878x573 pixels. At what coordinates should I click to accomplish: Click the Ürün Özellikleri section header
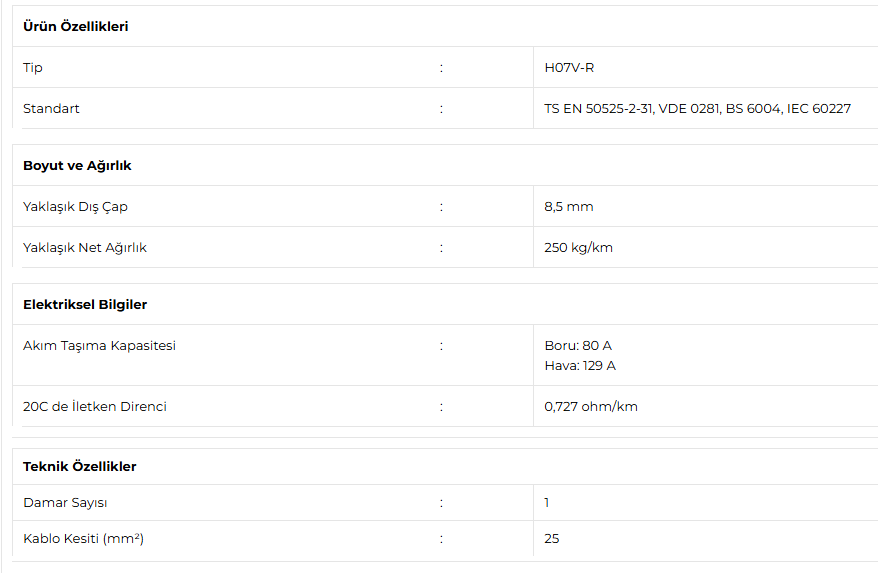[x=76, y=26]
